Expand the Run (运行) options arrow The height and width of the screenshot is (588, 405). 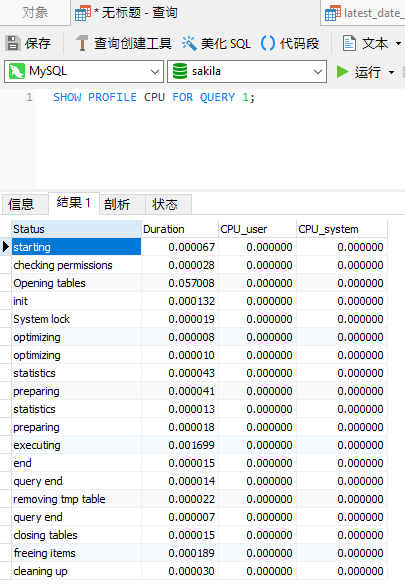(x=392, y=72)
